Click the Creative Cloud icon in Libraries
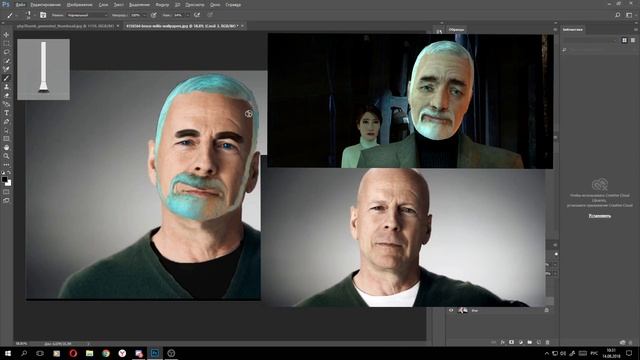 (x=600, y=185)
